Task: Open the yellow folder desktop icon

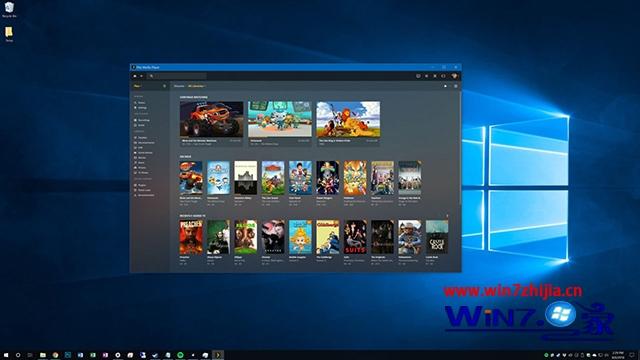Action: click(x=9, y=34)
